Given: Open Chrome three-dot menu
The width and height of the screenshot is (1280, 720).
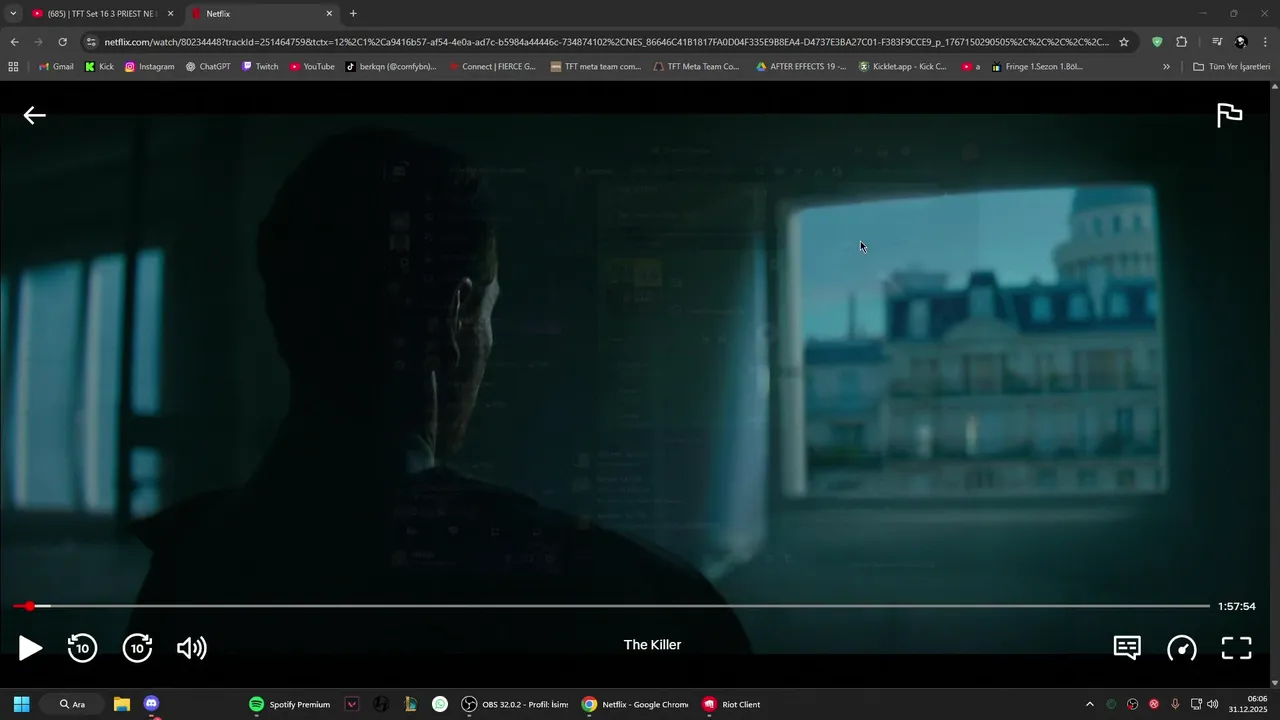Looking at the screenshot, I should pos(1265,42).
